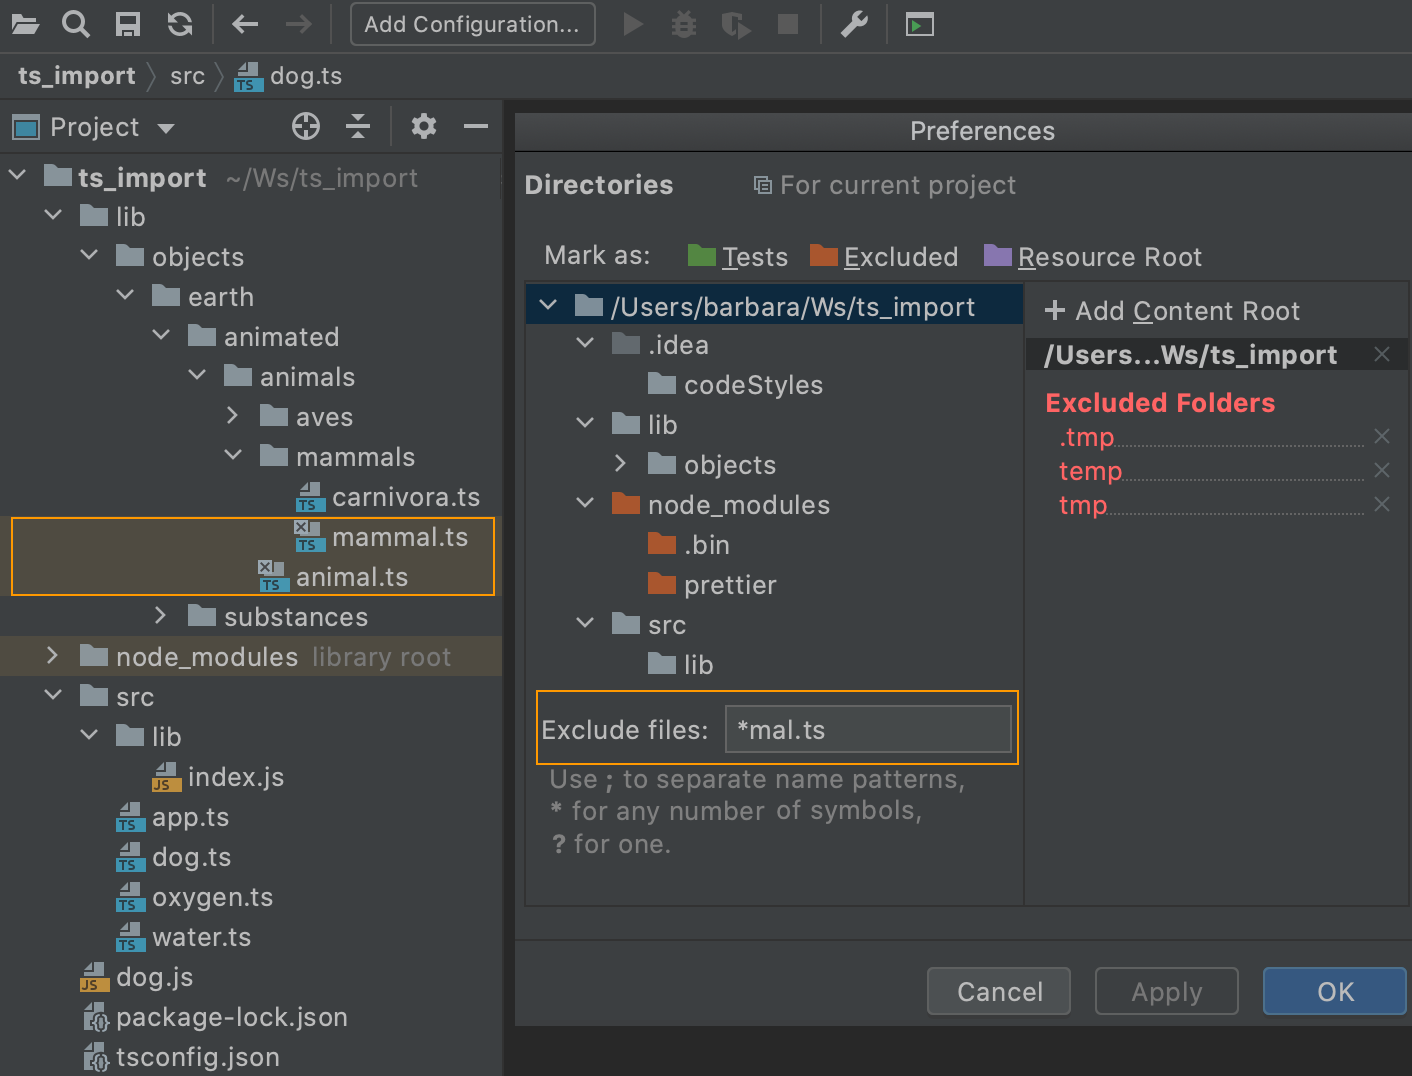Click the Save All floppy icon

click(x=128, y=24)
